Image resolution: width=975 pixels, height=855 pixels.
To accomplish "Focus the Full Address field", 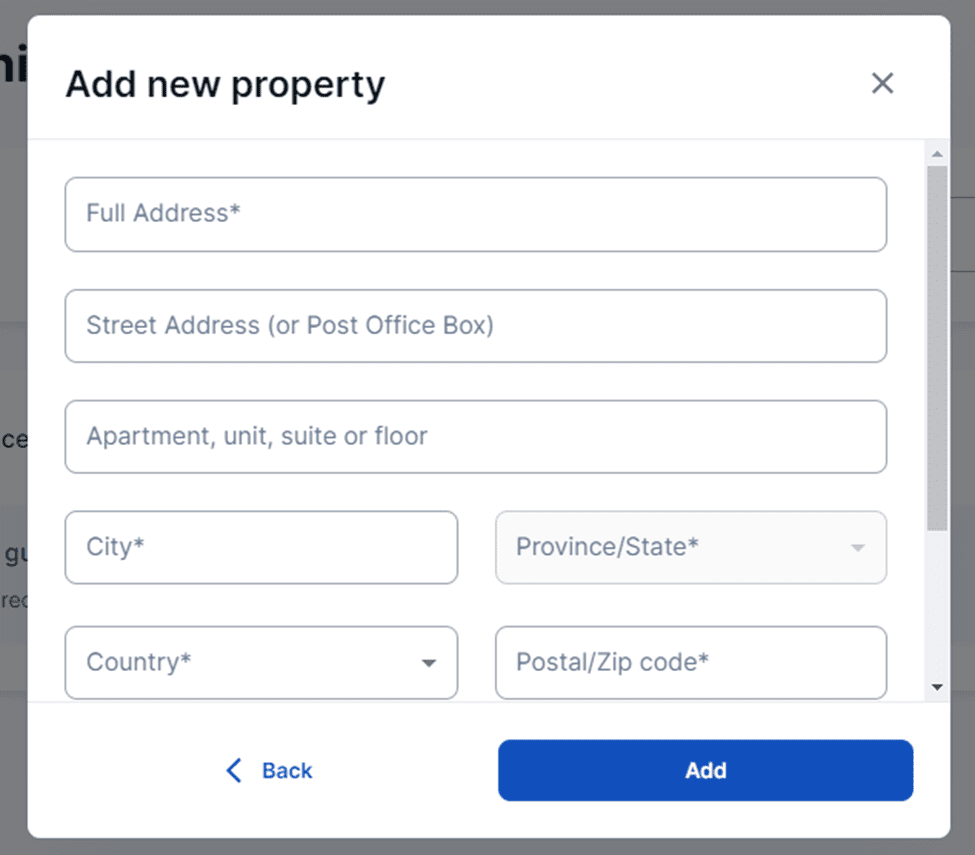I will [x=475, y=214].
